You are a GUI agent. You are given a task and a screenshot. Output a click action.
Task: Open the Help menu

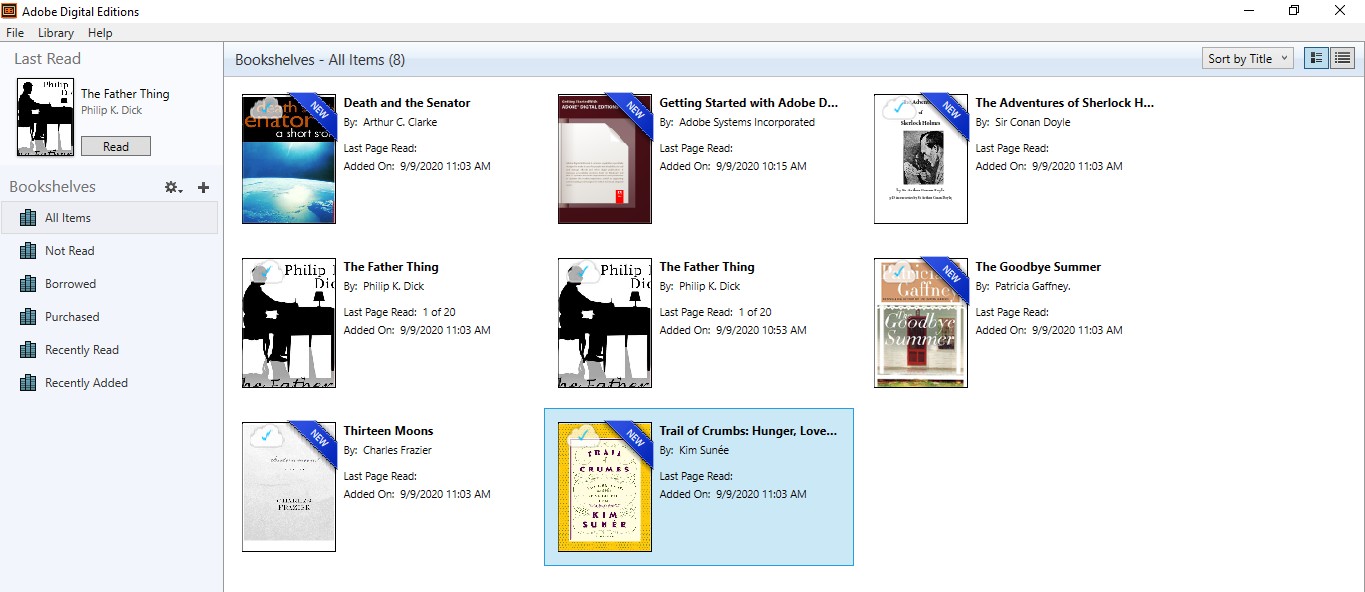pos(100,33)
